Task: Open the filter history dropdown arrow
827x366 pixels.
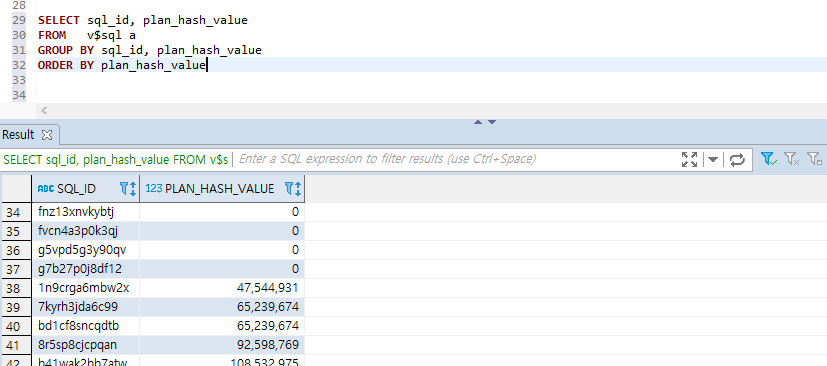Action: click(x=713, y=159)
